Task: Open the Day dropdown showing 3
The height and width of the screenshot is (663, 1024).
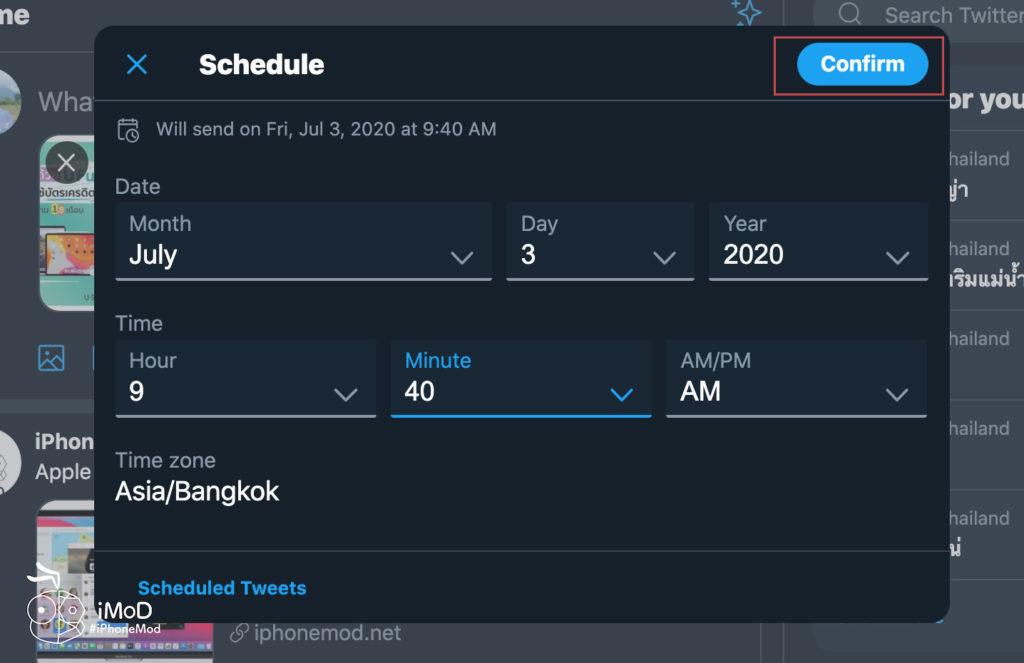Action: point(599,241)
